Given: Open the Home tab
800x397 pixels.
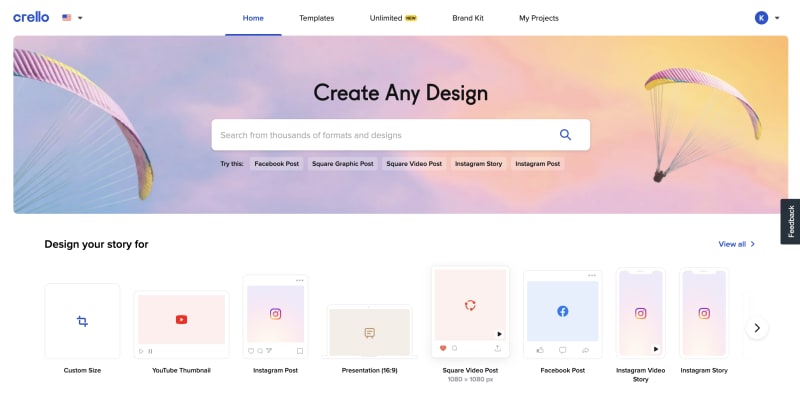Looking at the screenshot, I should (253, 18).
